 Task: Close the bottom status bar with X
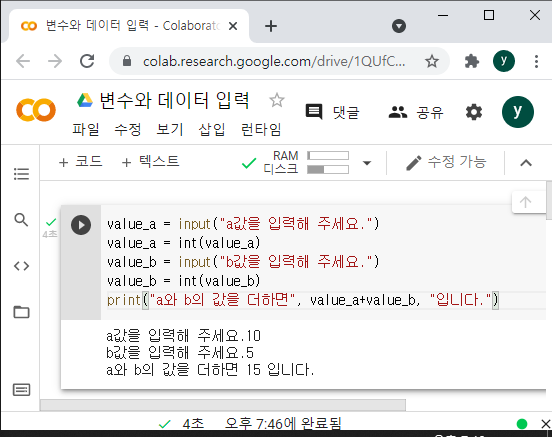(546, 424)
